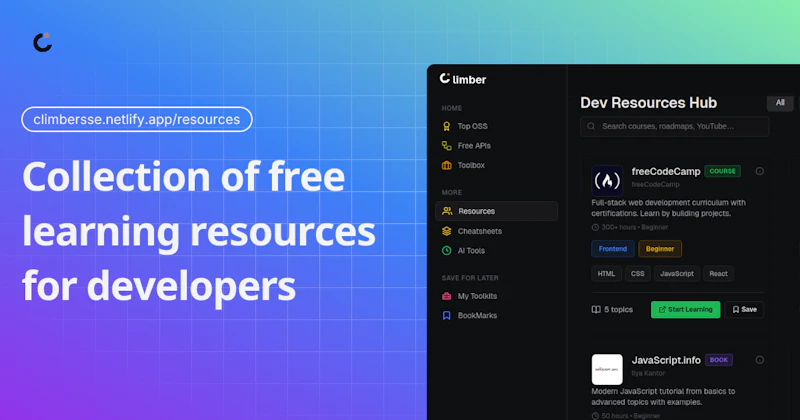Click the AI Tools clock icon
The height and width of the screenshot is (420, 800).
click(446, 251)
